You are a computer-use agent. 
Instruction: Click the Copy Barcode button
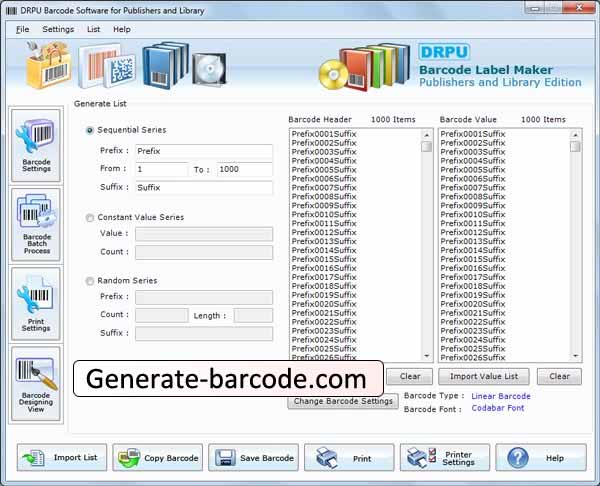(158, 457)
